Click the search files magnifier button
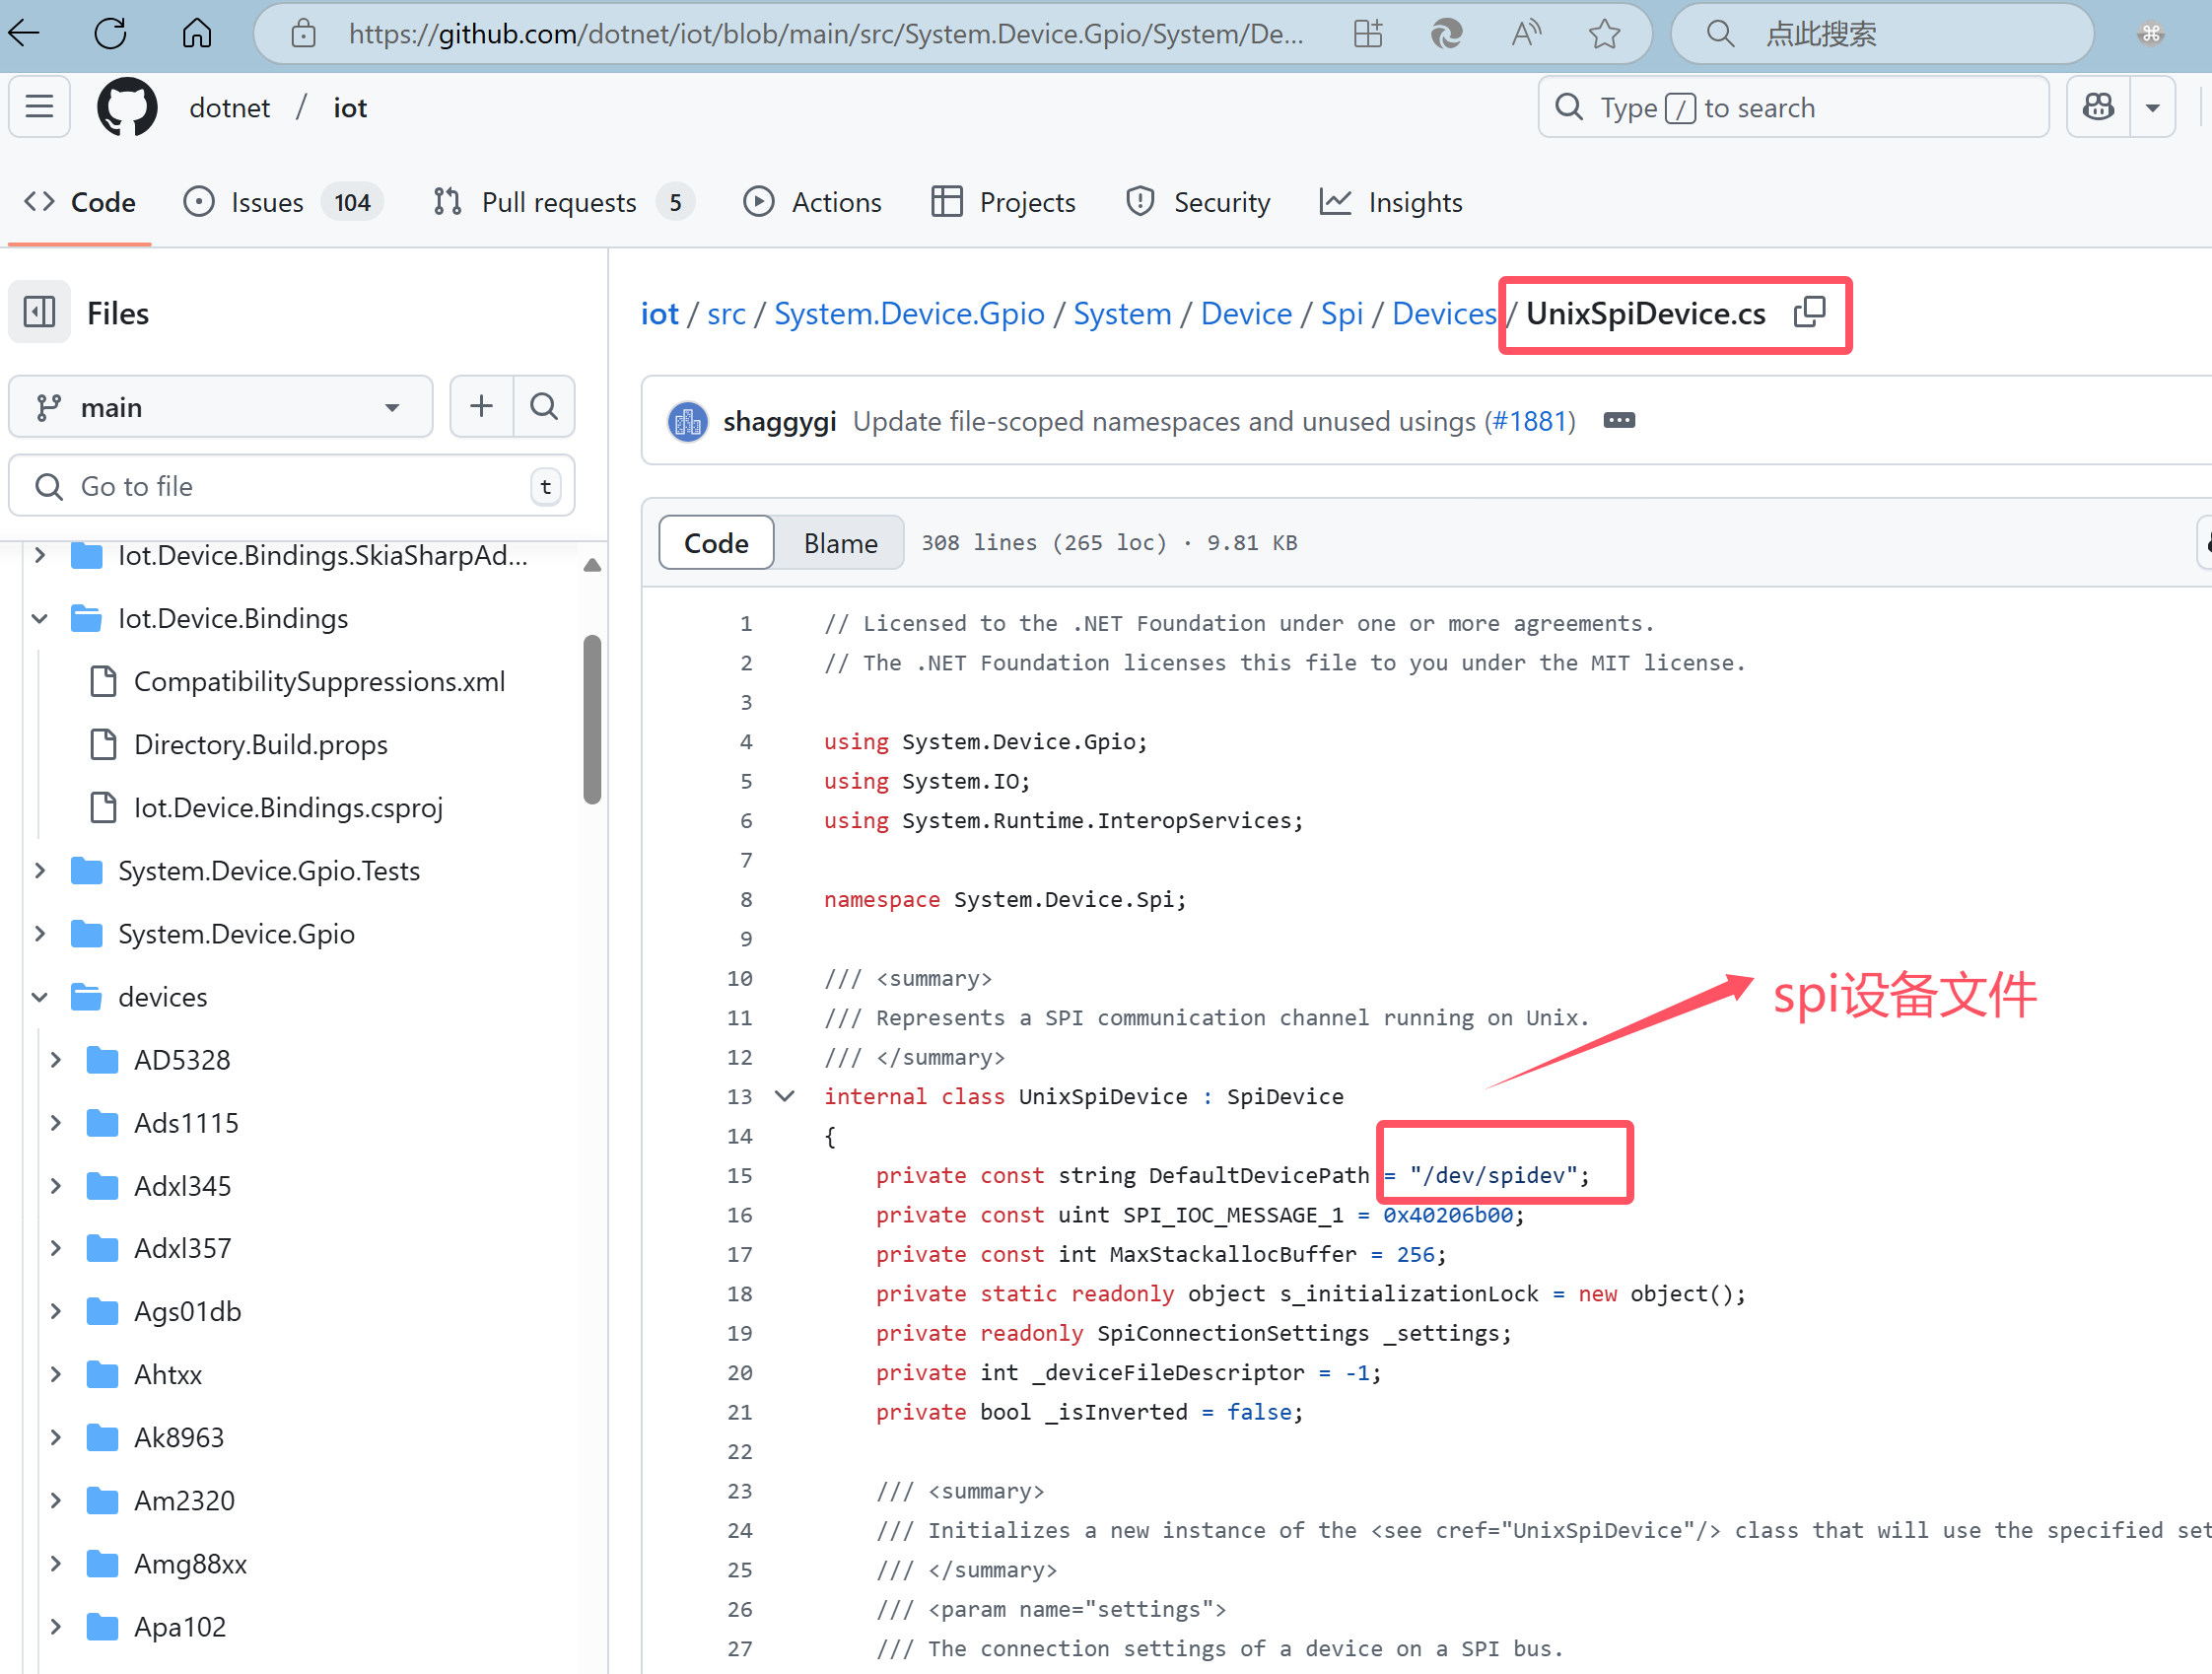Screen dimensions: 2212x1674 point(544,406)
